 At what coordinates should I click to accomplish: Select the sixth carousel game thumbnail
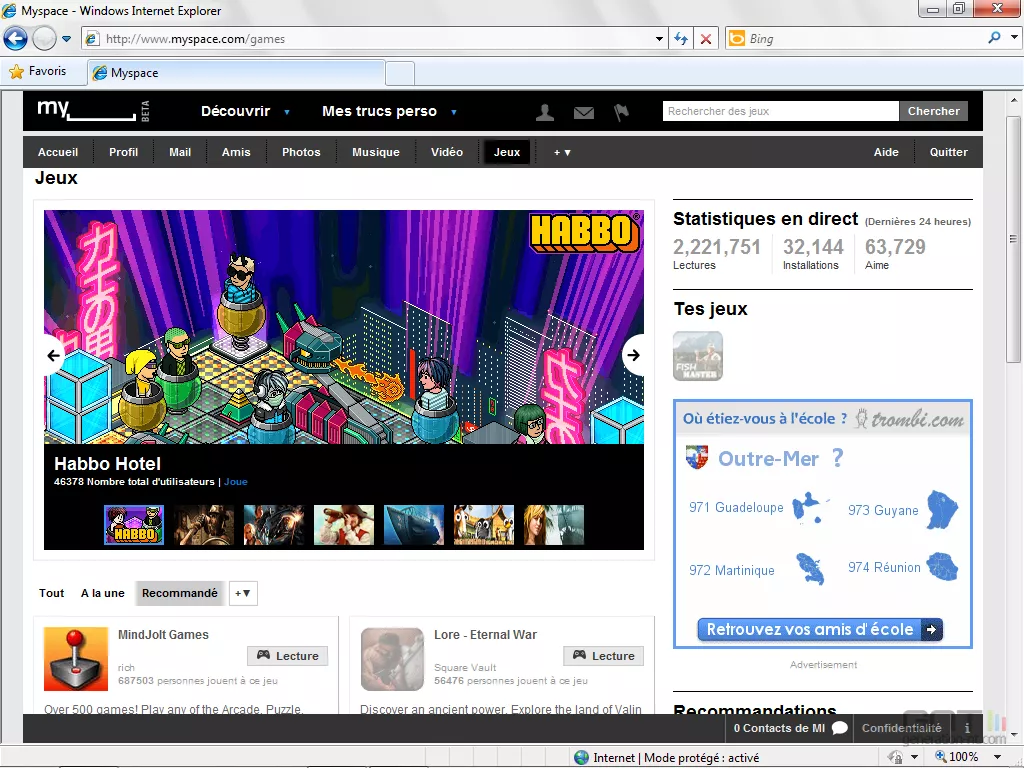(x=483, y=524)
